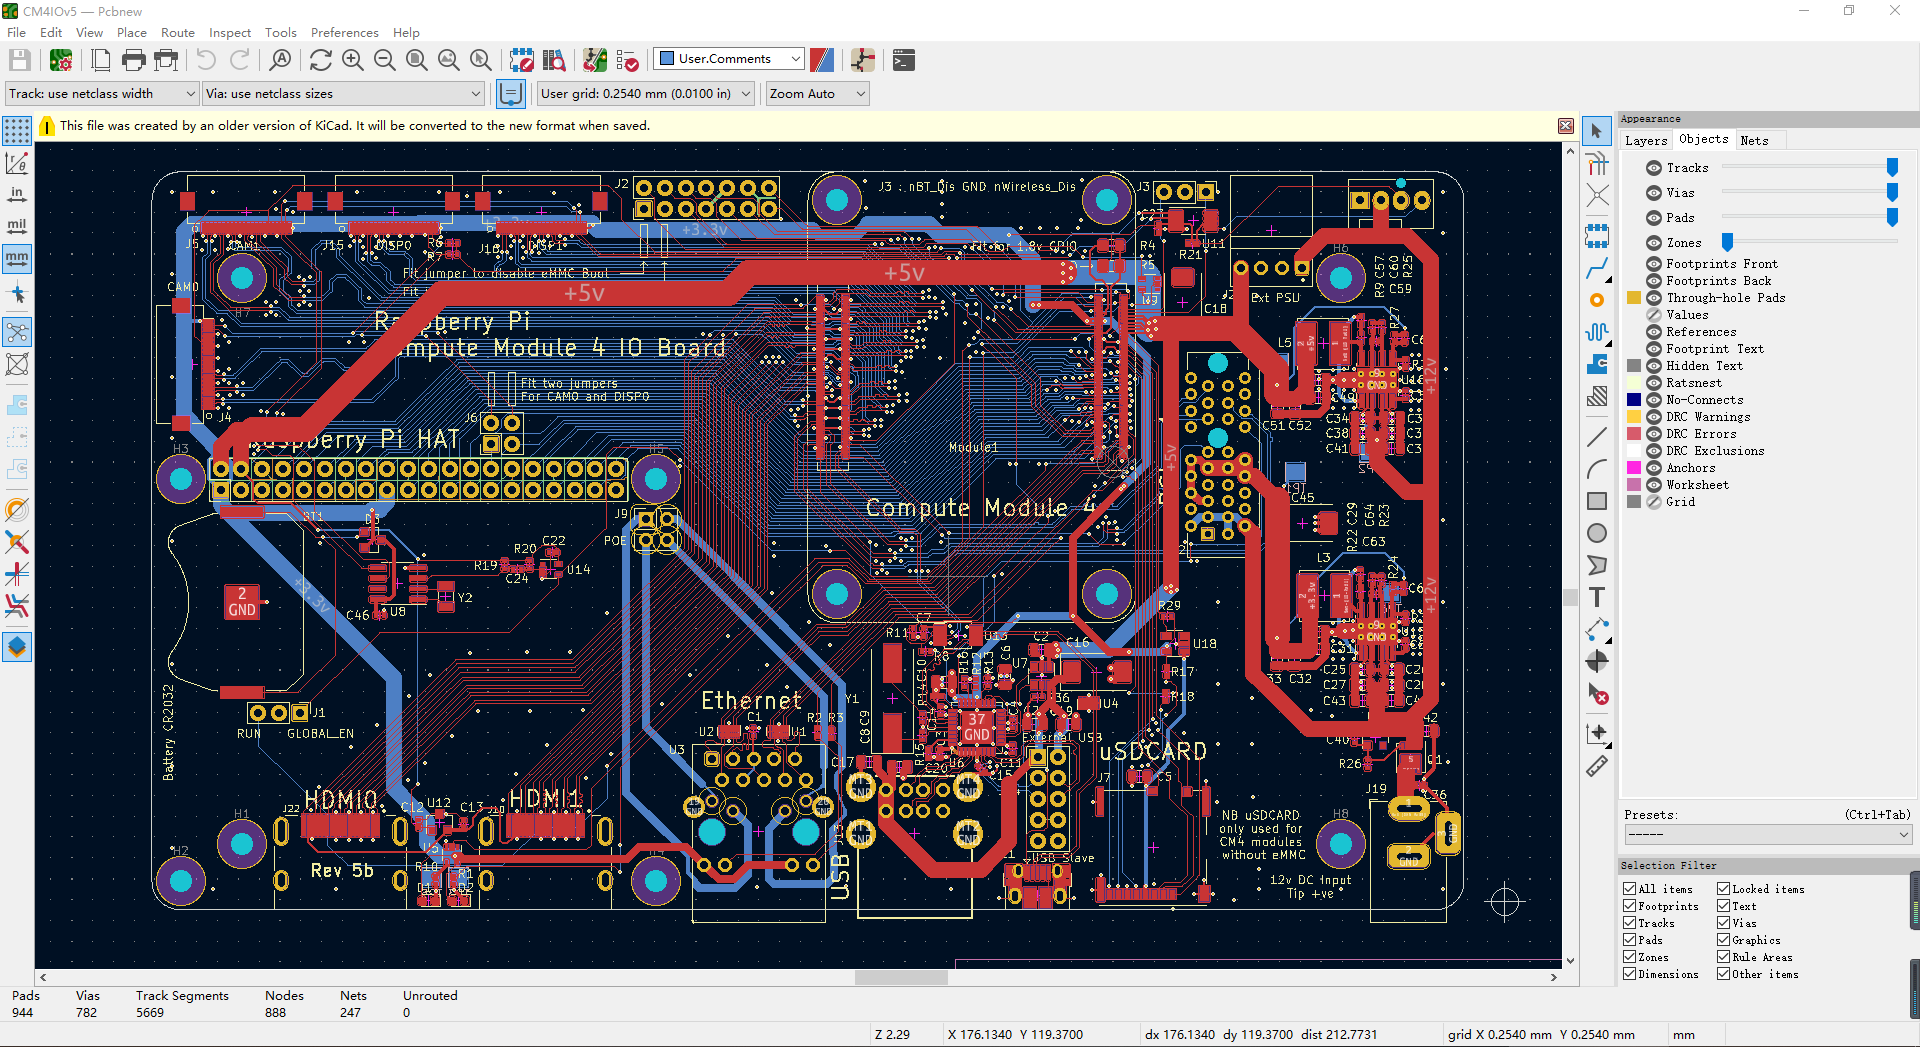
Task: Run the Design Rules Checker
Action: pyautogui.click(x=627, y=60)
